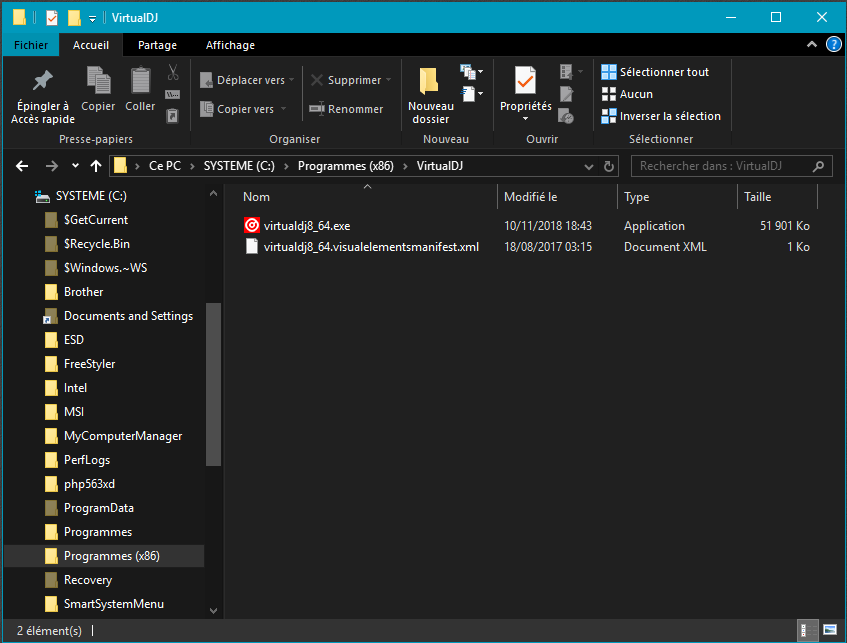Click the Épingler à Accès rapide pin icon

point(43,81)
